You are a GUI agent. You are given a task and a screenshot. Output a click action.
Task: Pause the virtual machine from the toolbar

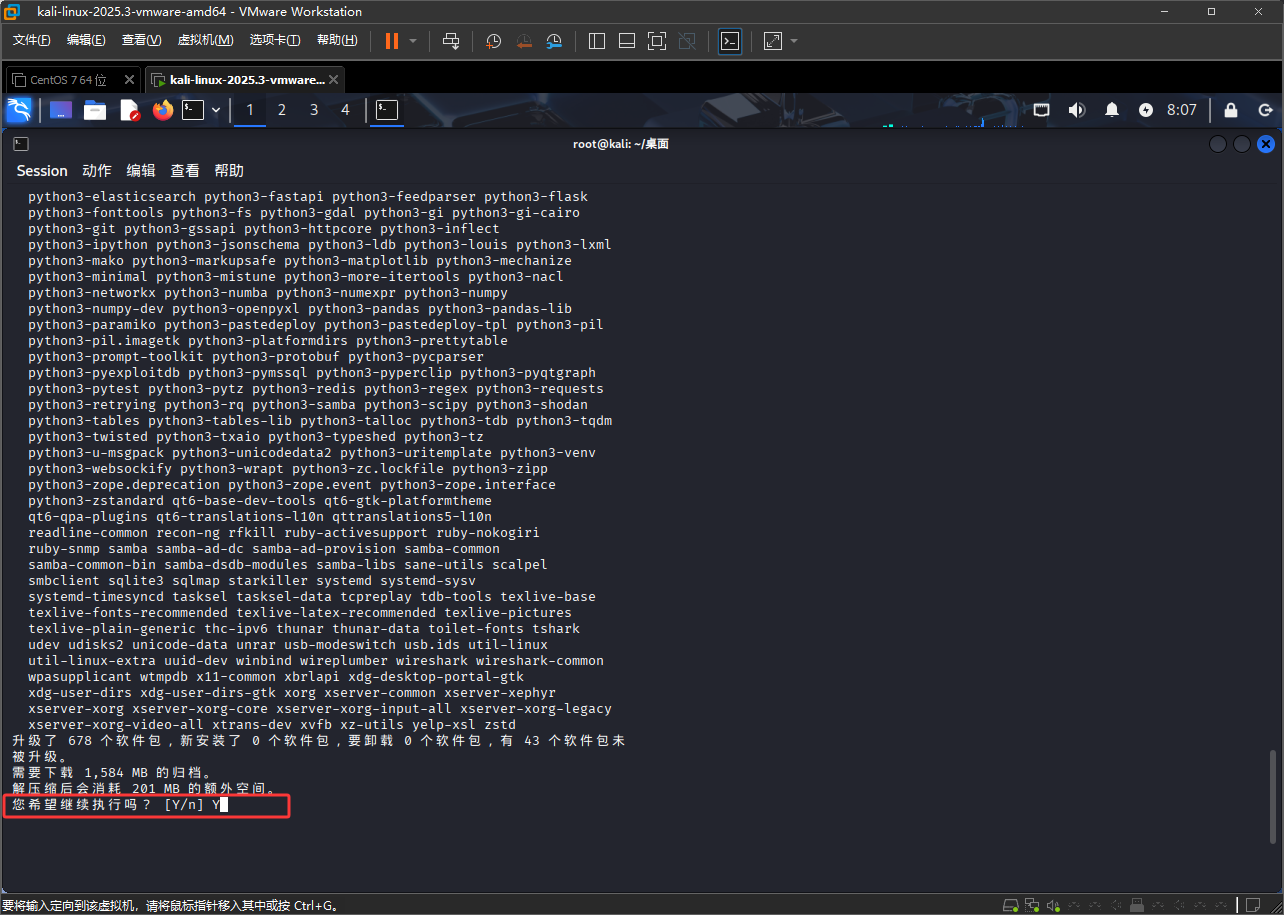[x=391, y=41]
